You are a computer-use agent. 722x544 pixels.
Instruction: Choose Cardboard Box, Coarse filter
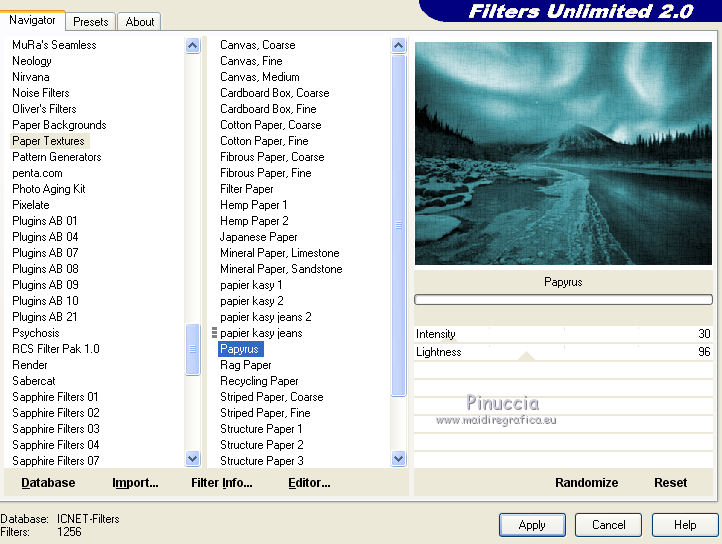point(275,93)
